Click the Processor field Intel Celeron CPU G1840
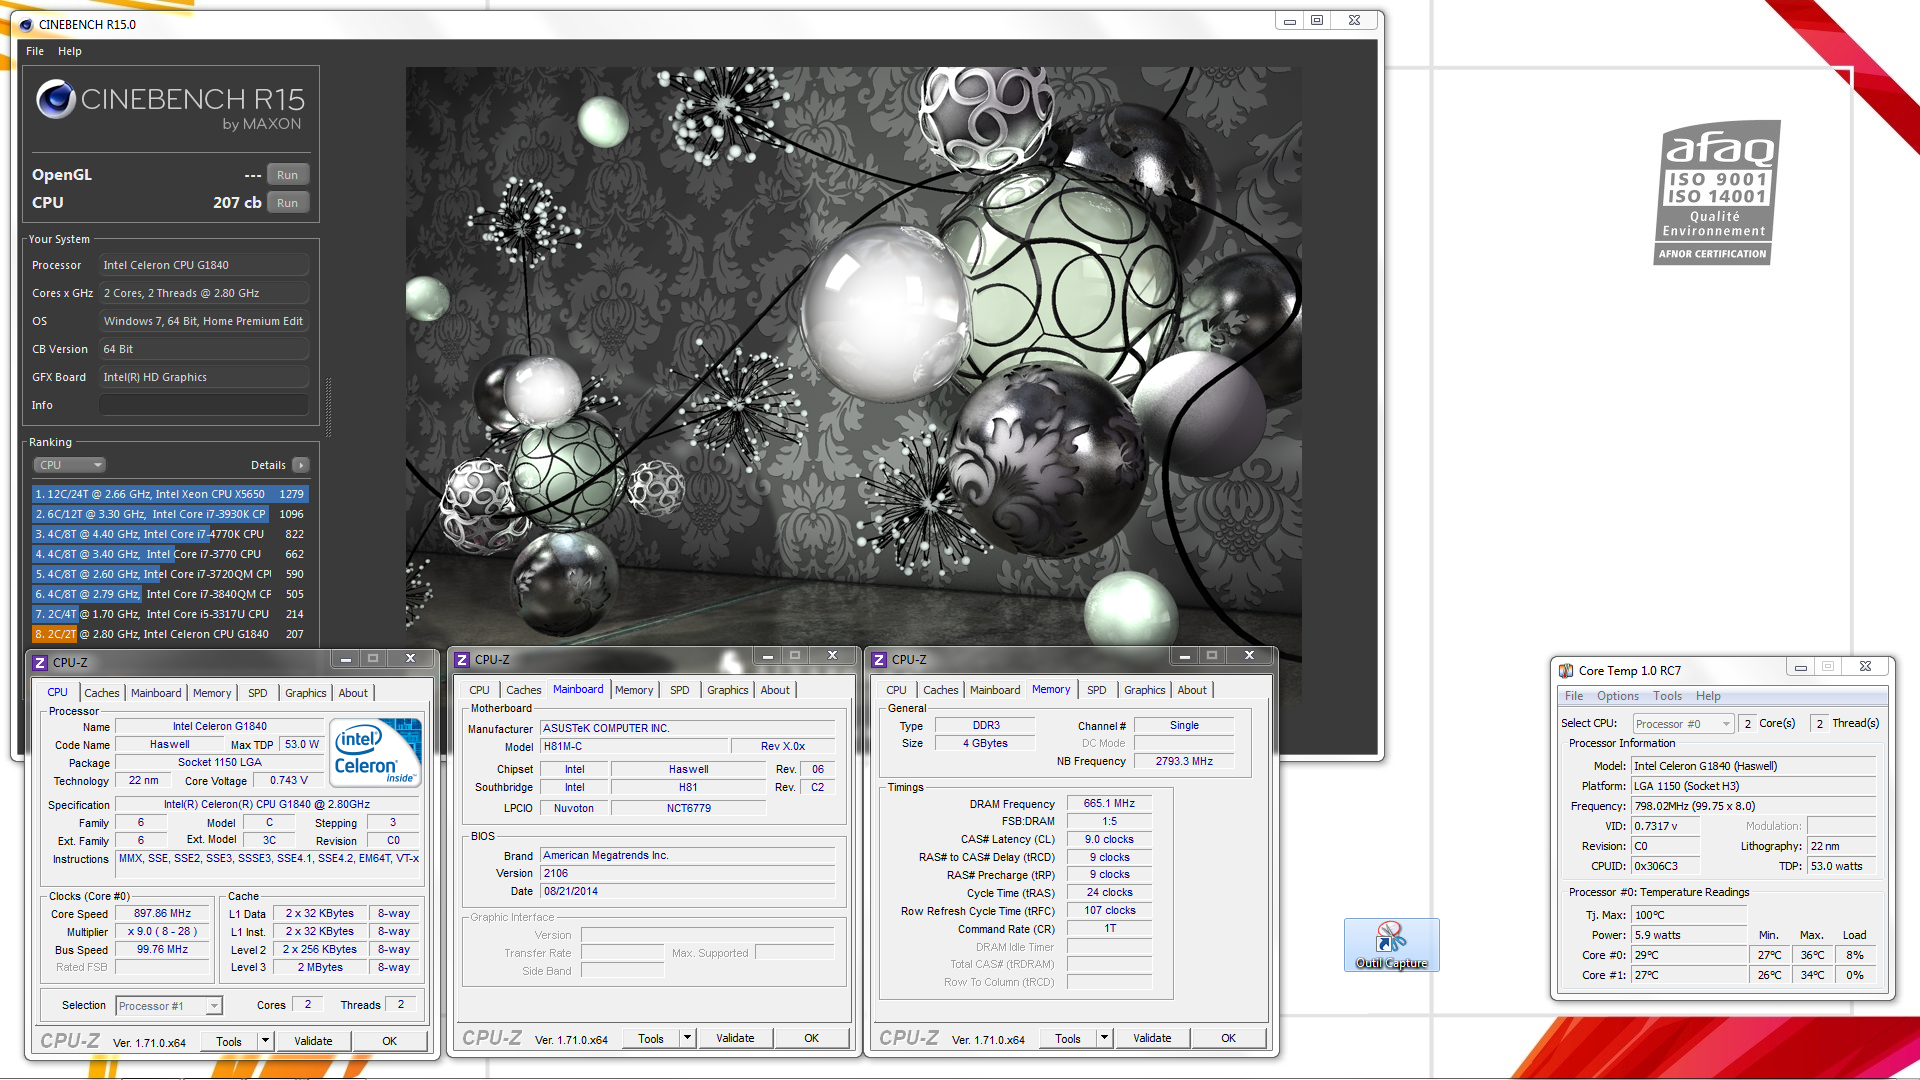The image size is (1920, 1080). click(x=203, y=265)
